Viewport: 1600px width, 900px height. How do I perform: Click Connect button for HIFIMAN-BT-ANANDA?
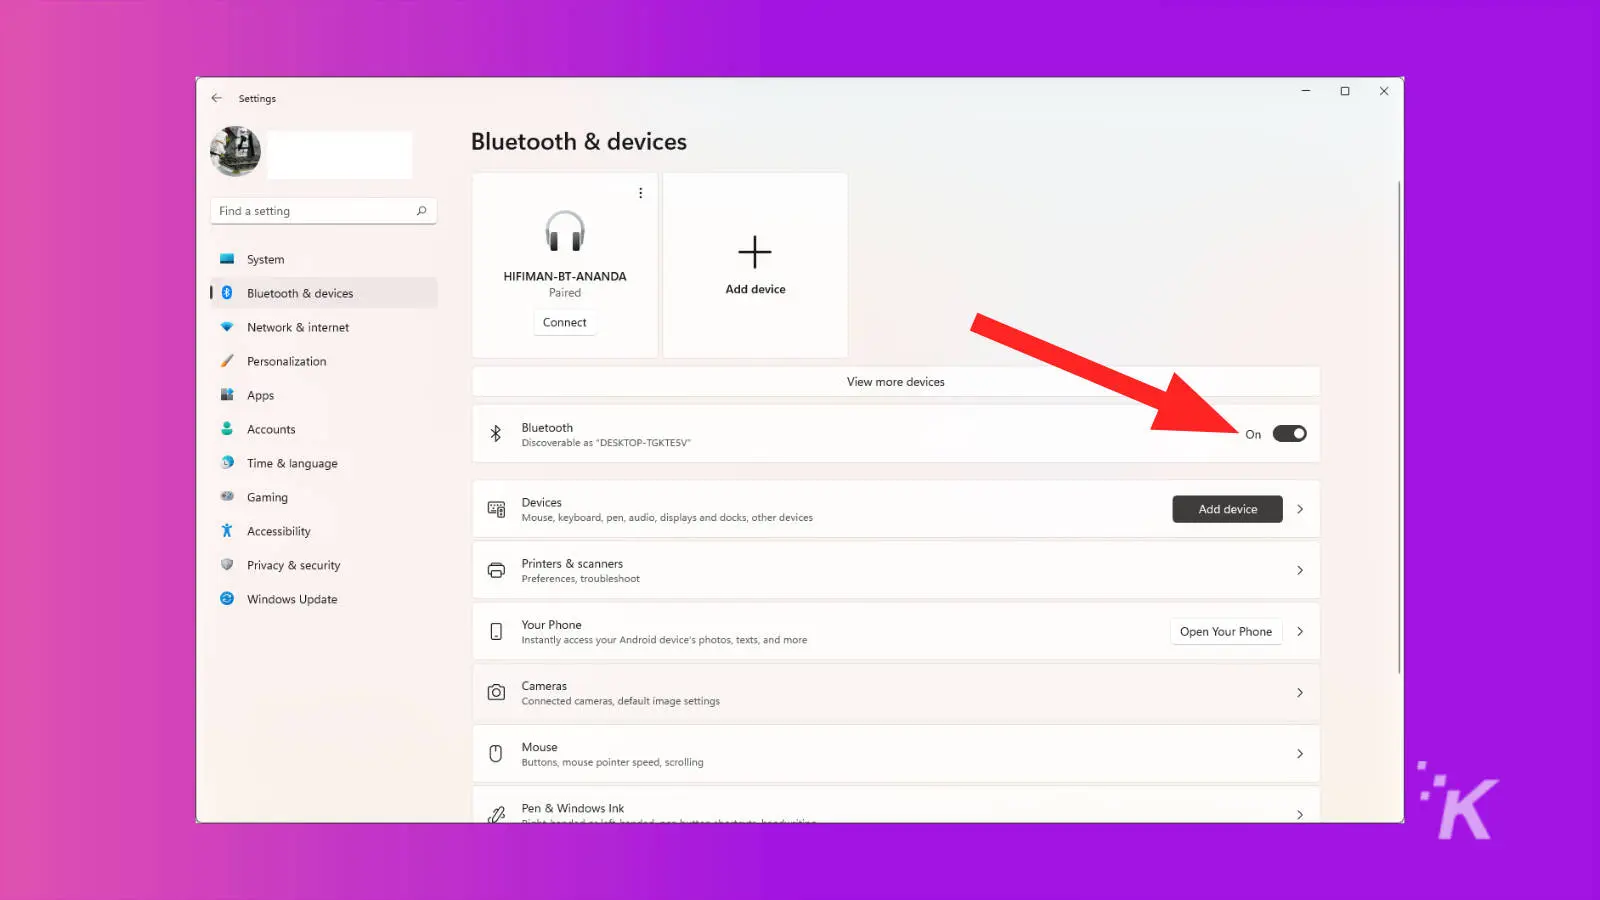click(x=565, y=322)
